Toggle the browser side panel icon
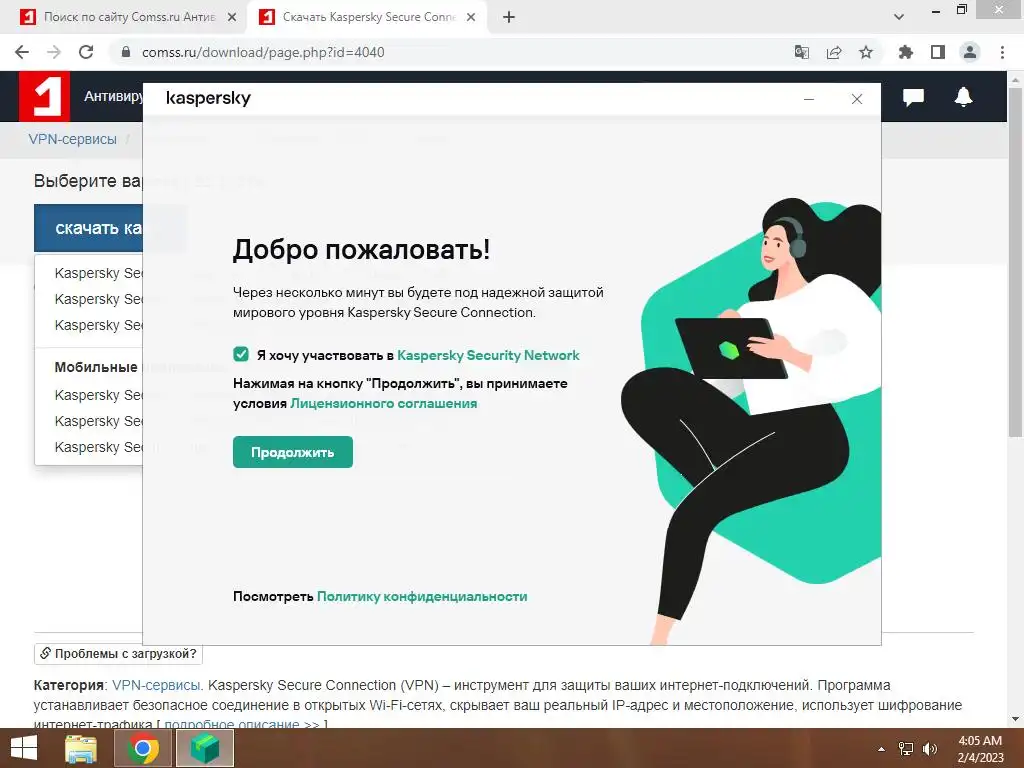 tap(938, 52)
